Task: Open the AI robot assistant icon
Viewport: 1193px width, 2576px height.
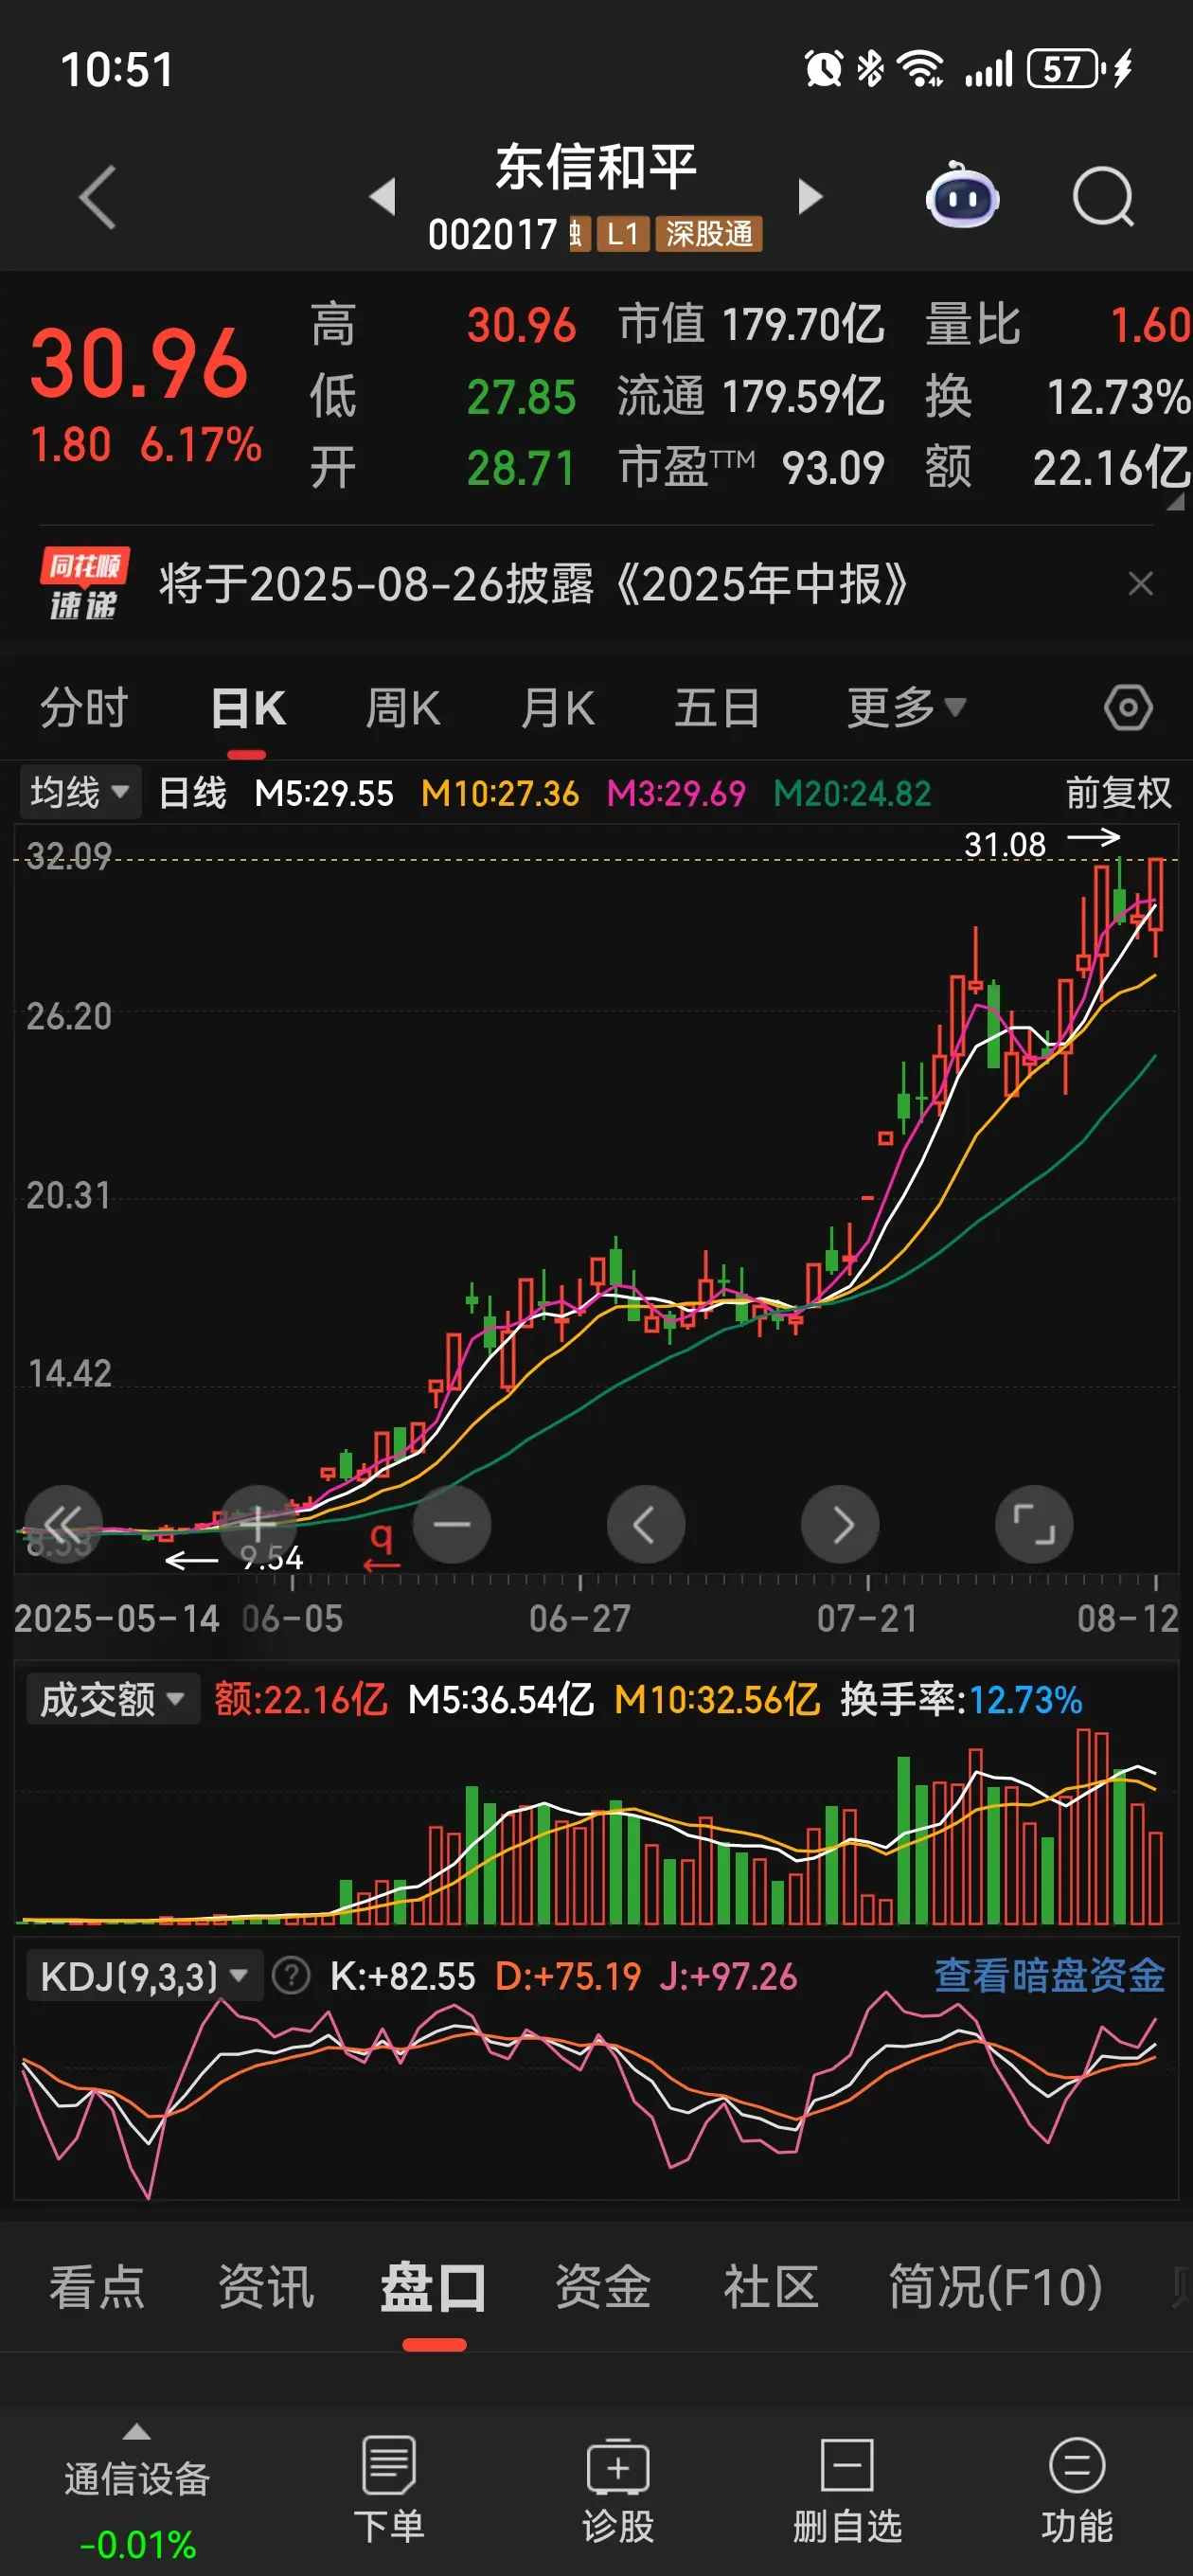Action: [962, 196]
